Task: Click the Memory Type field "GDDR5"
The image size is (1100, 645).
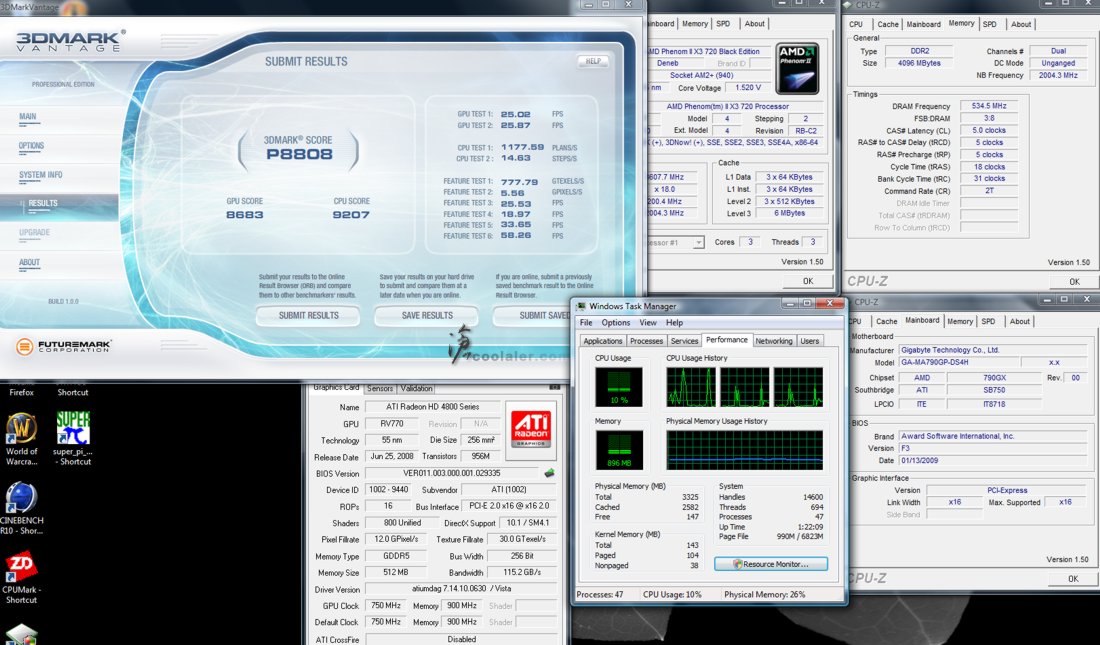Action: [396, 556]
